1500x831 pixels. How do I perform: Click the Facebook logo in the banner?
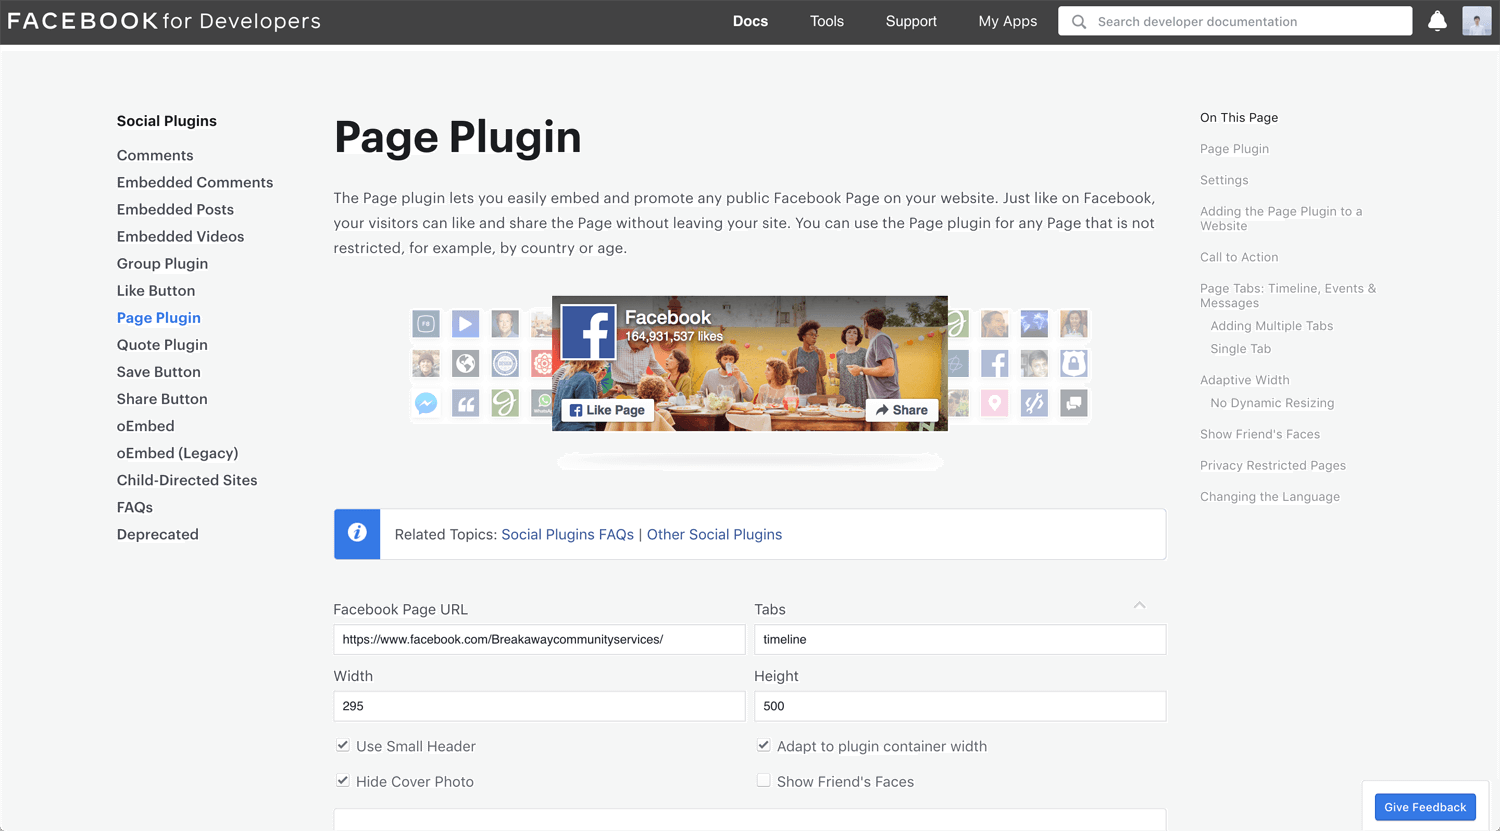tap(588, 332)
